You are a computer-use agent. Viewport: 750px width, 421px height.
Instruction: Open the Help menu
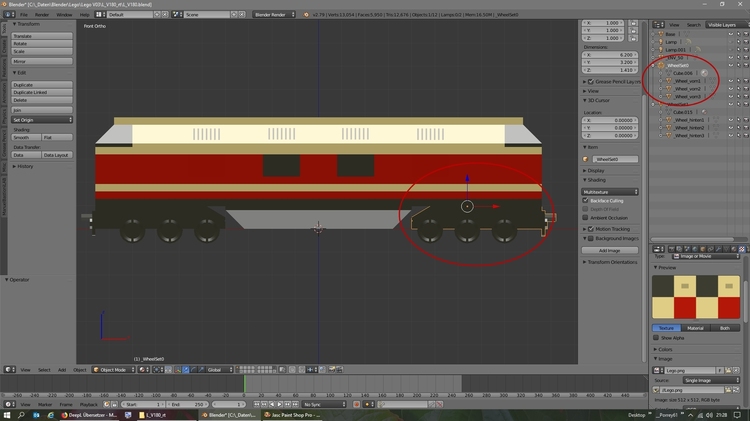tap(85, 15)
